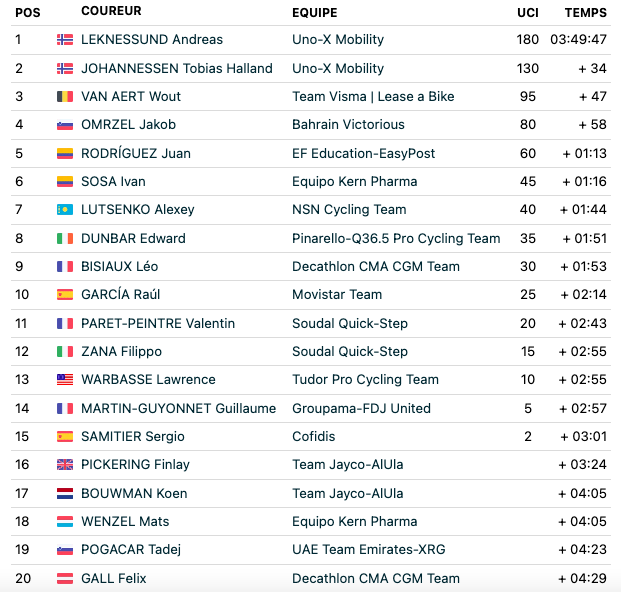This screenshot has height=592, width=621.
Task: Click the Kazakhstan flag beside LUTSENKO Alexey
Action: click(65, 209)
